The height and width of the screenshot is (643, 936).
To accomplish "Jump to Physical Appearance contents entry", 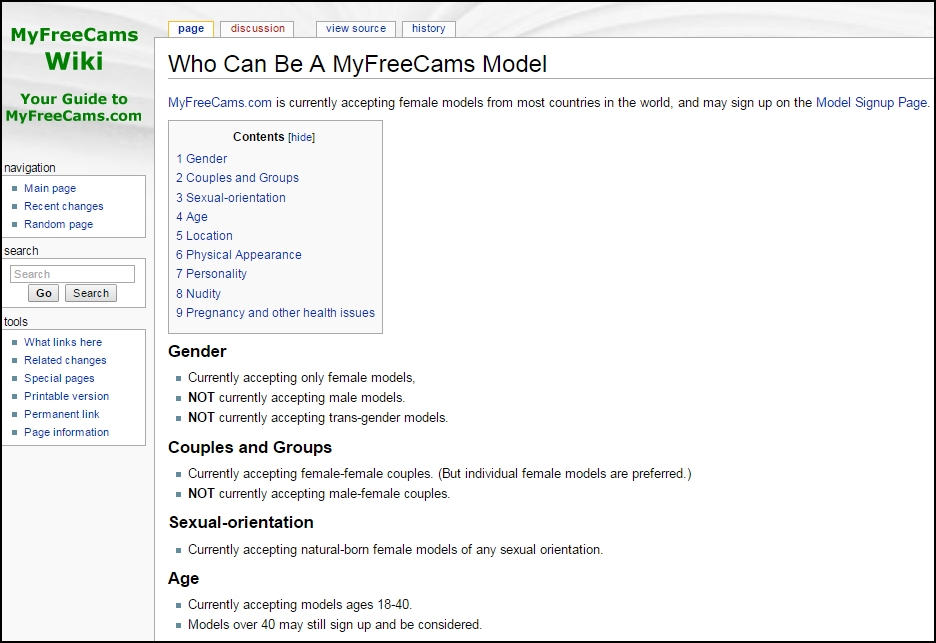I will [239, 255].
